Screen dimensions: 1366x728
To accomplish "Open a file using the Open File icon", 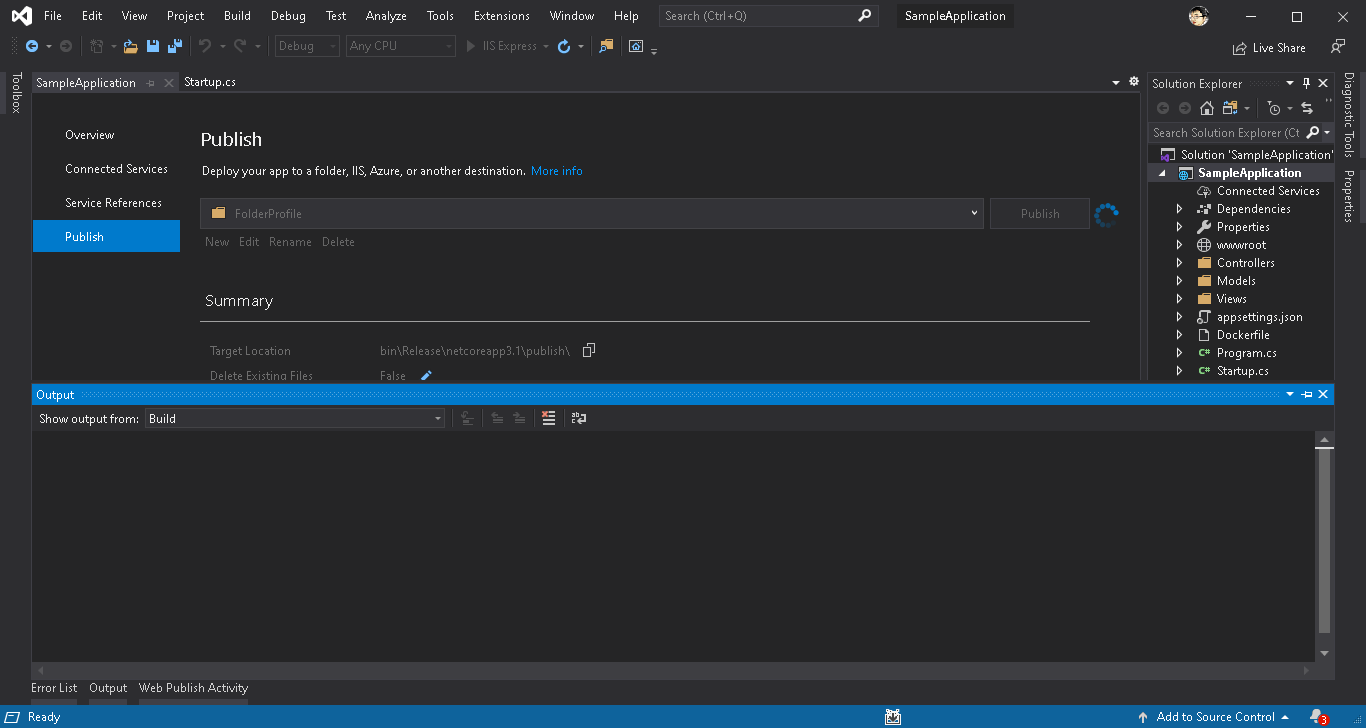I will (129, 46).
